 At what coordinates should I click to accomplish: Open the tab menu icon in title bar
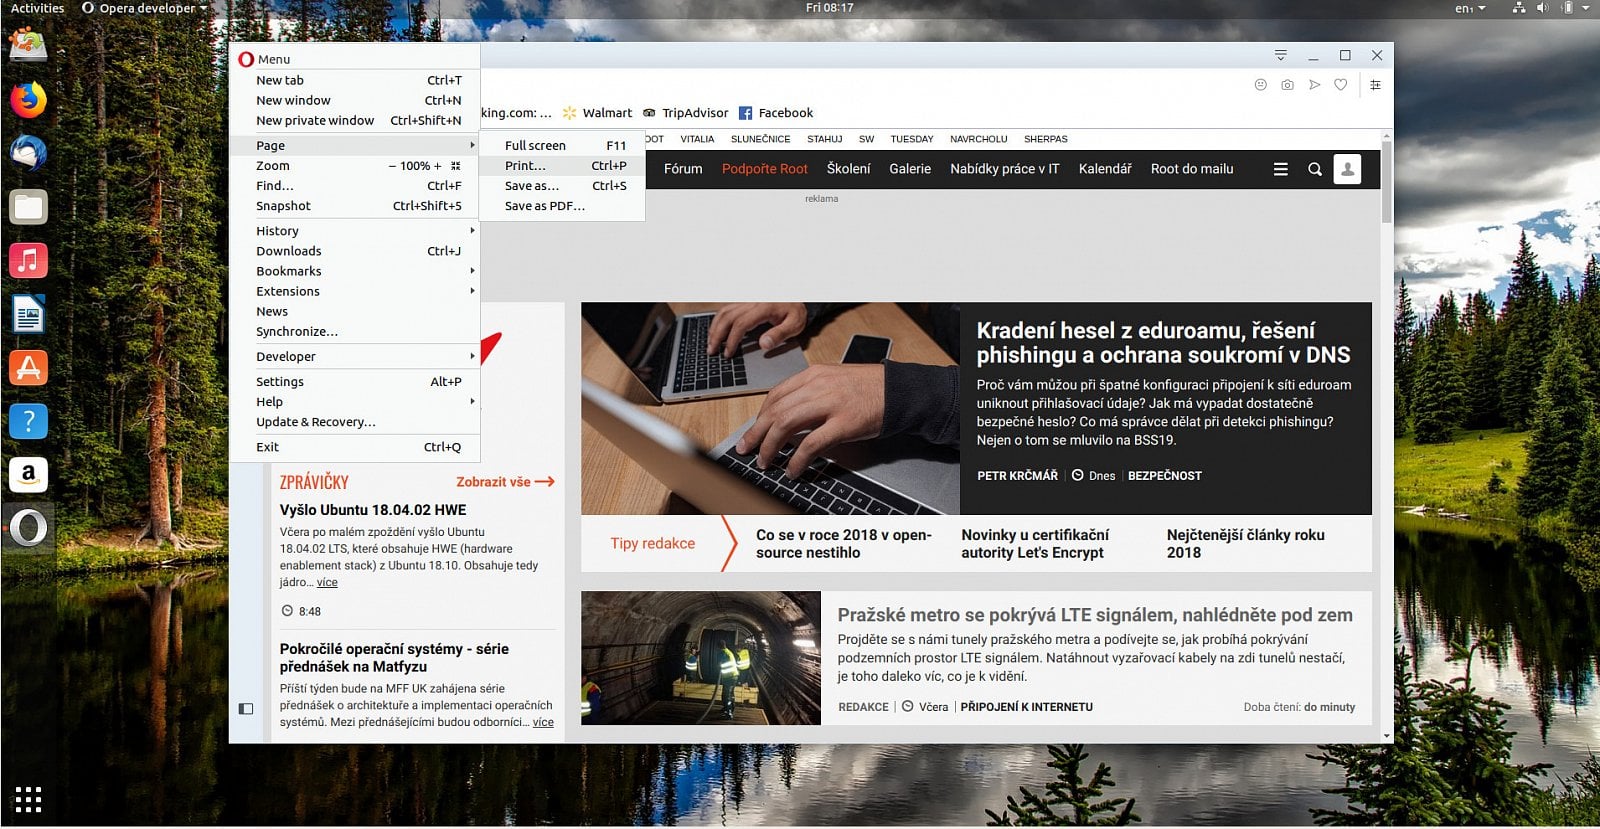click(1280, 55)
